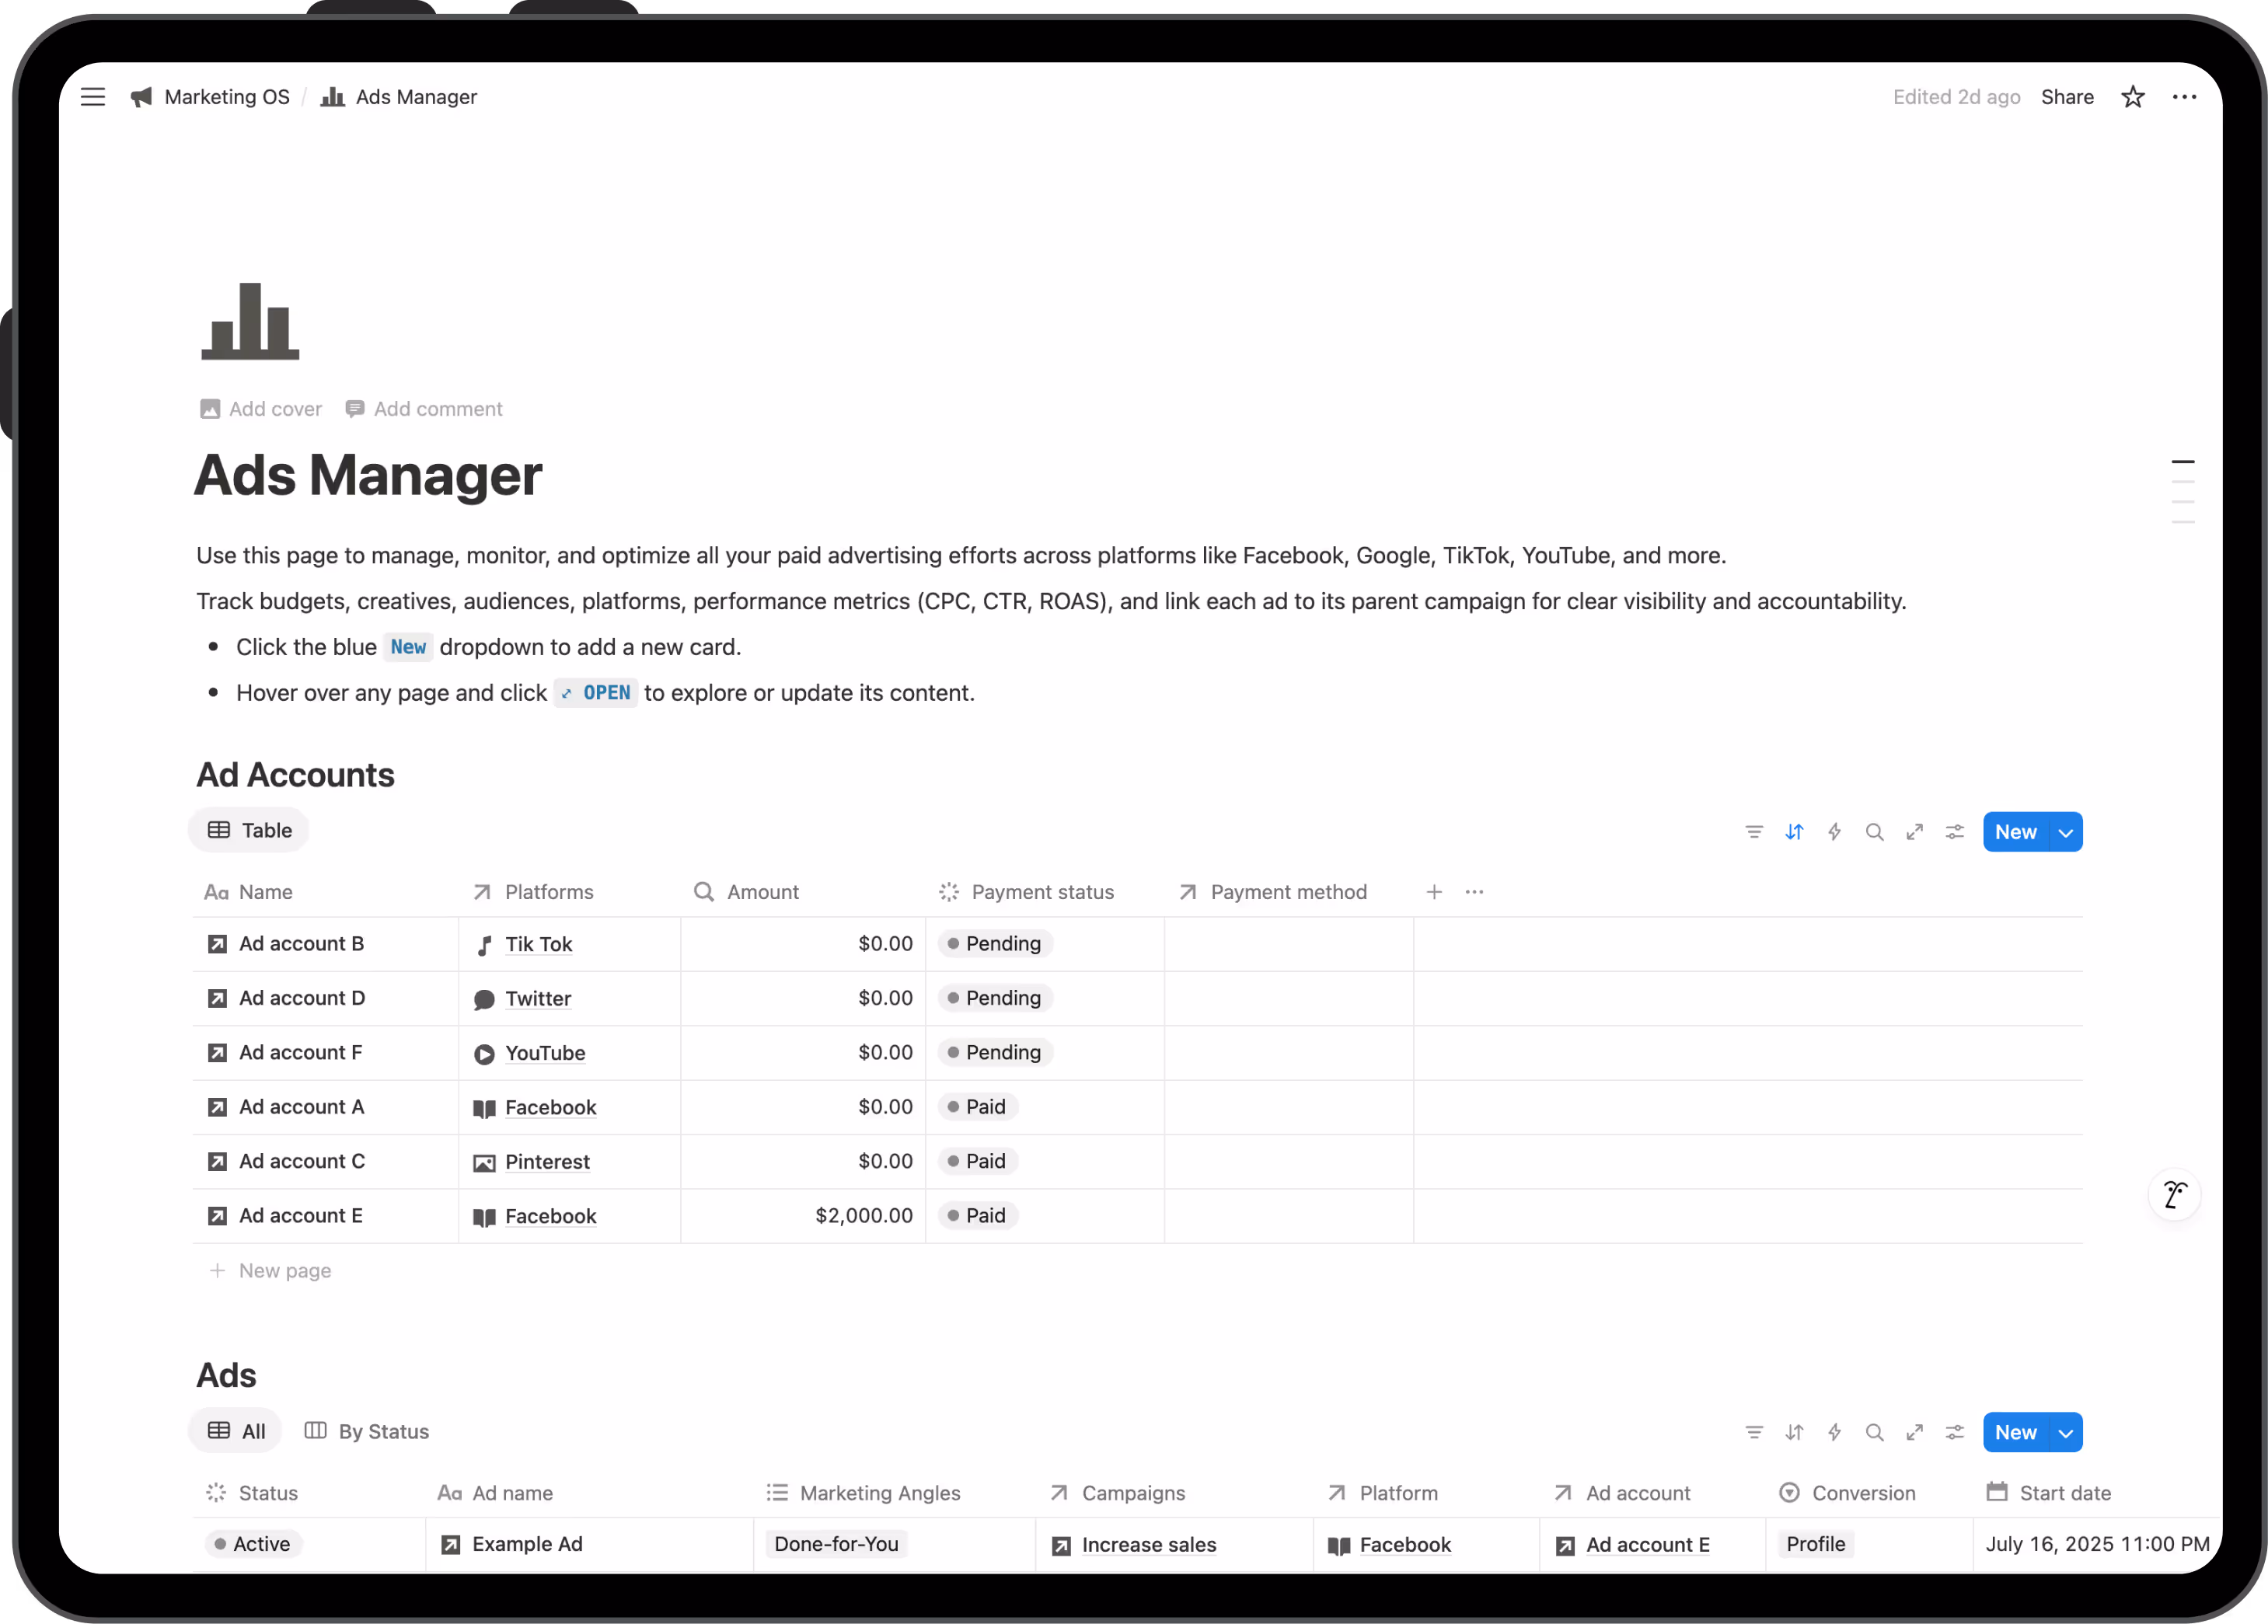Click New button in Ad Accounts

(2015, 832)
